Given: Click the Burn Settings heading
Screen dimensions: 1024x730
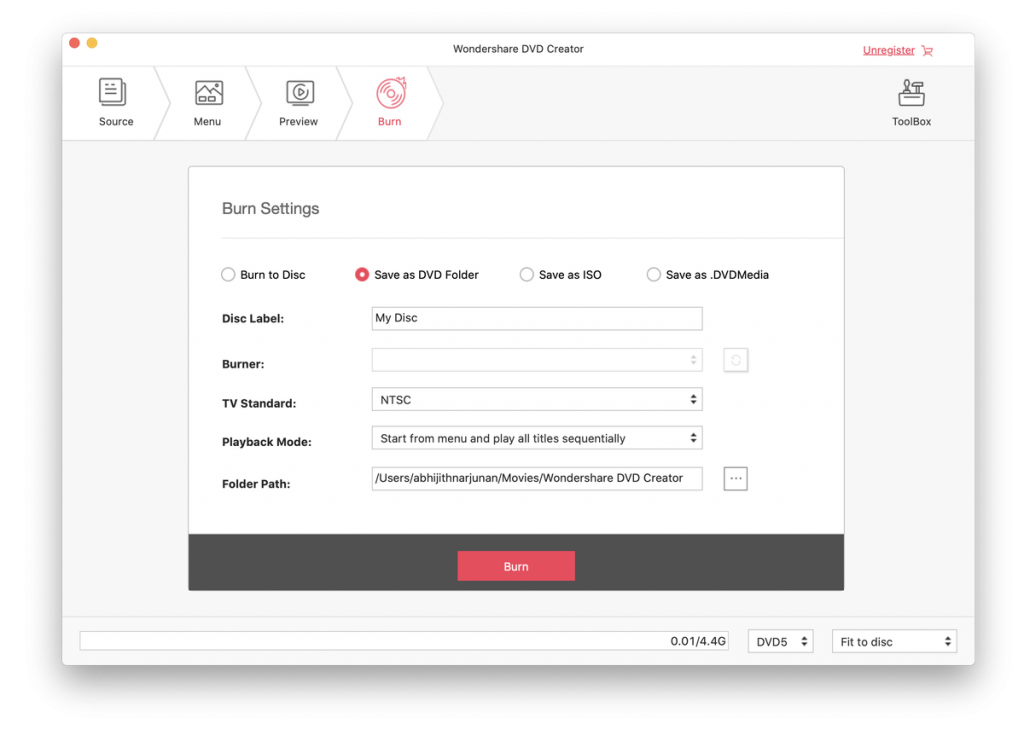Looking at the screenshot, I should pyautogui.click(x=270, y=208).
